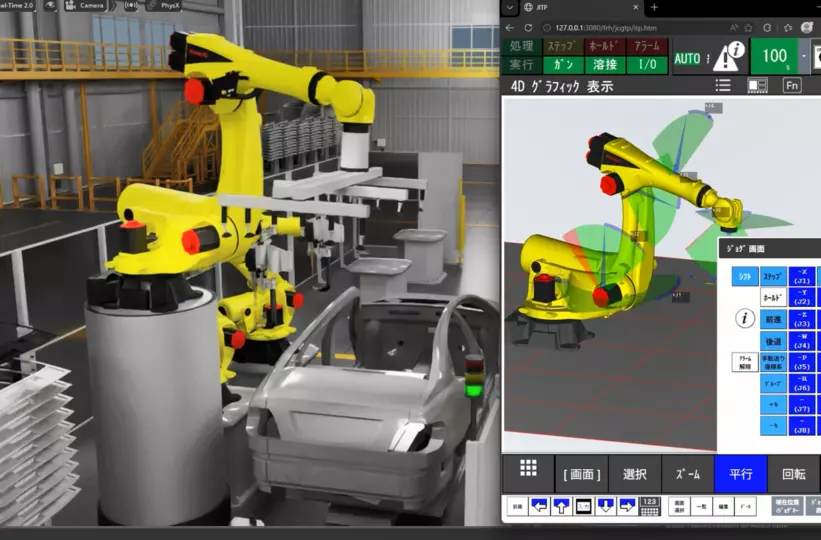821x540 pixels.
Task: Open the PhysX menu in viewport toolbar
Action: 163,5
